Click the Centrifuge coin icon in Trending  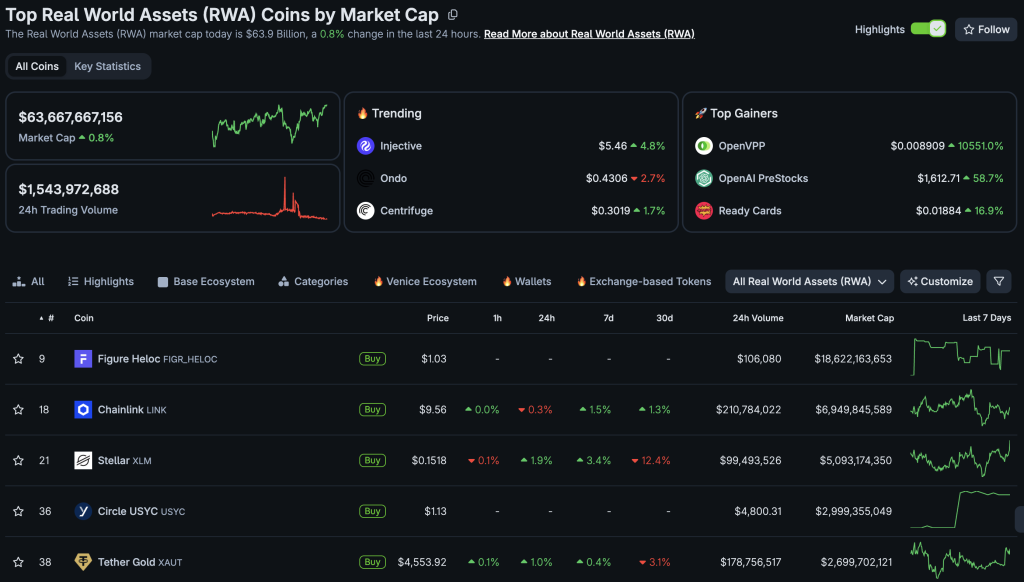point(366,210)
